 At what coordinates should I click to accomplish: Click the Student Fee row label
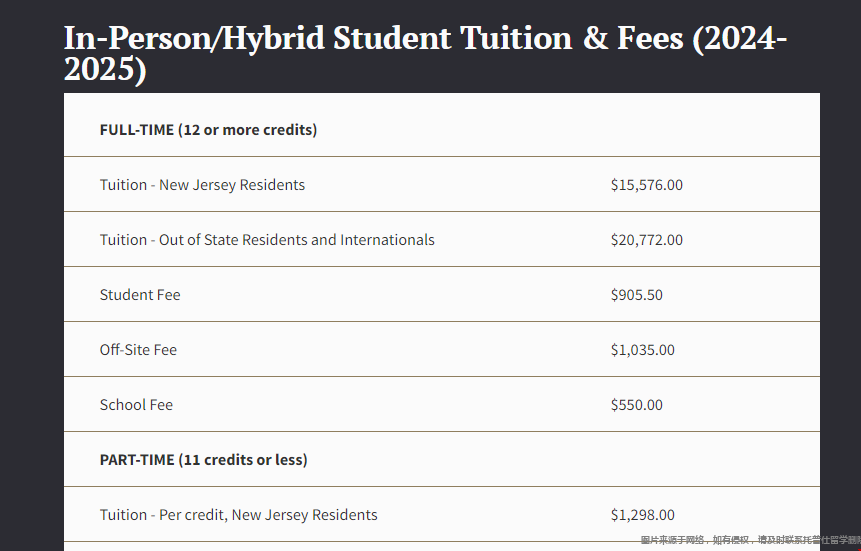pyautogui.click(x=140, y=295)
